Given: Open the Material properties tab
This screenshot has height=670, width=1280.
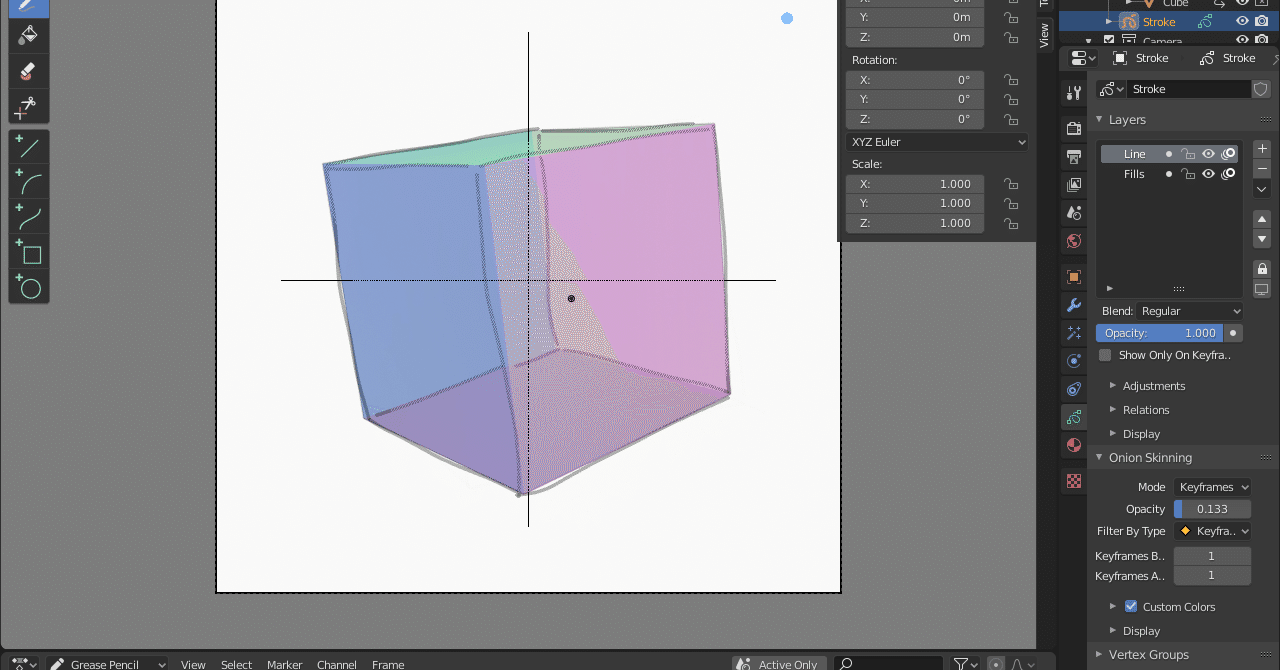Looking at the screenshot, I should (1073, 445).
